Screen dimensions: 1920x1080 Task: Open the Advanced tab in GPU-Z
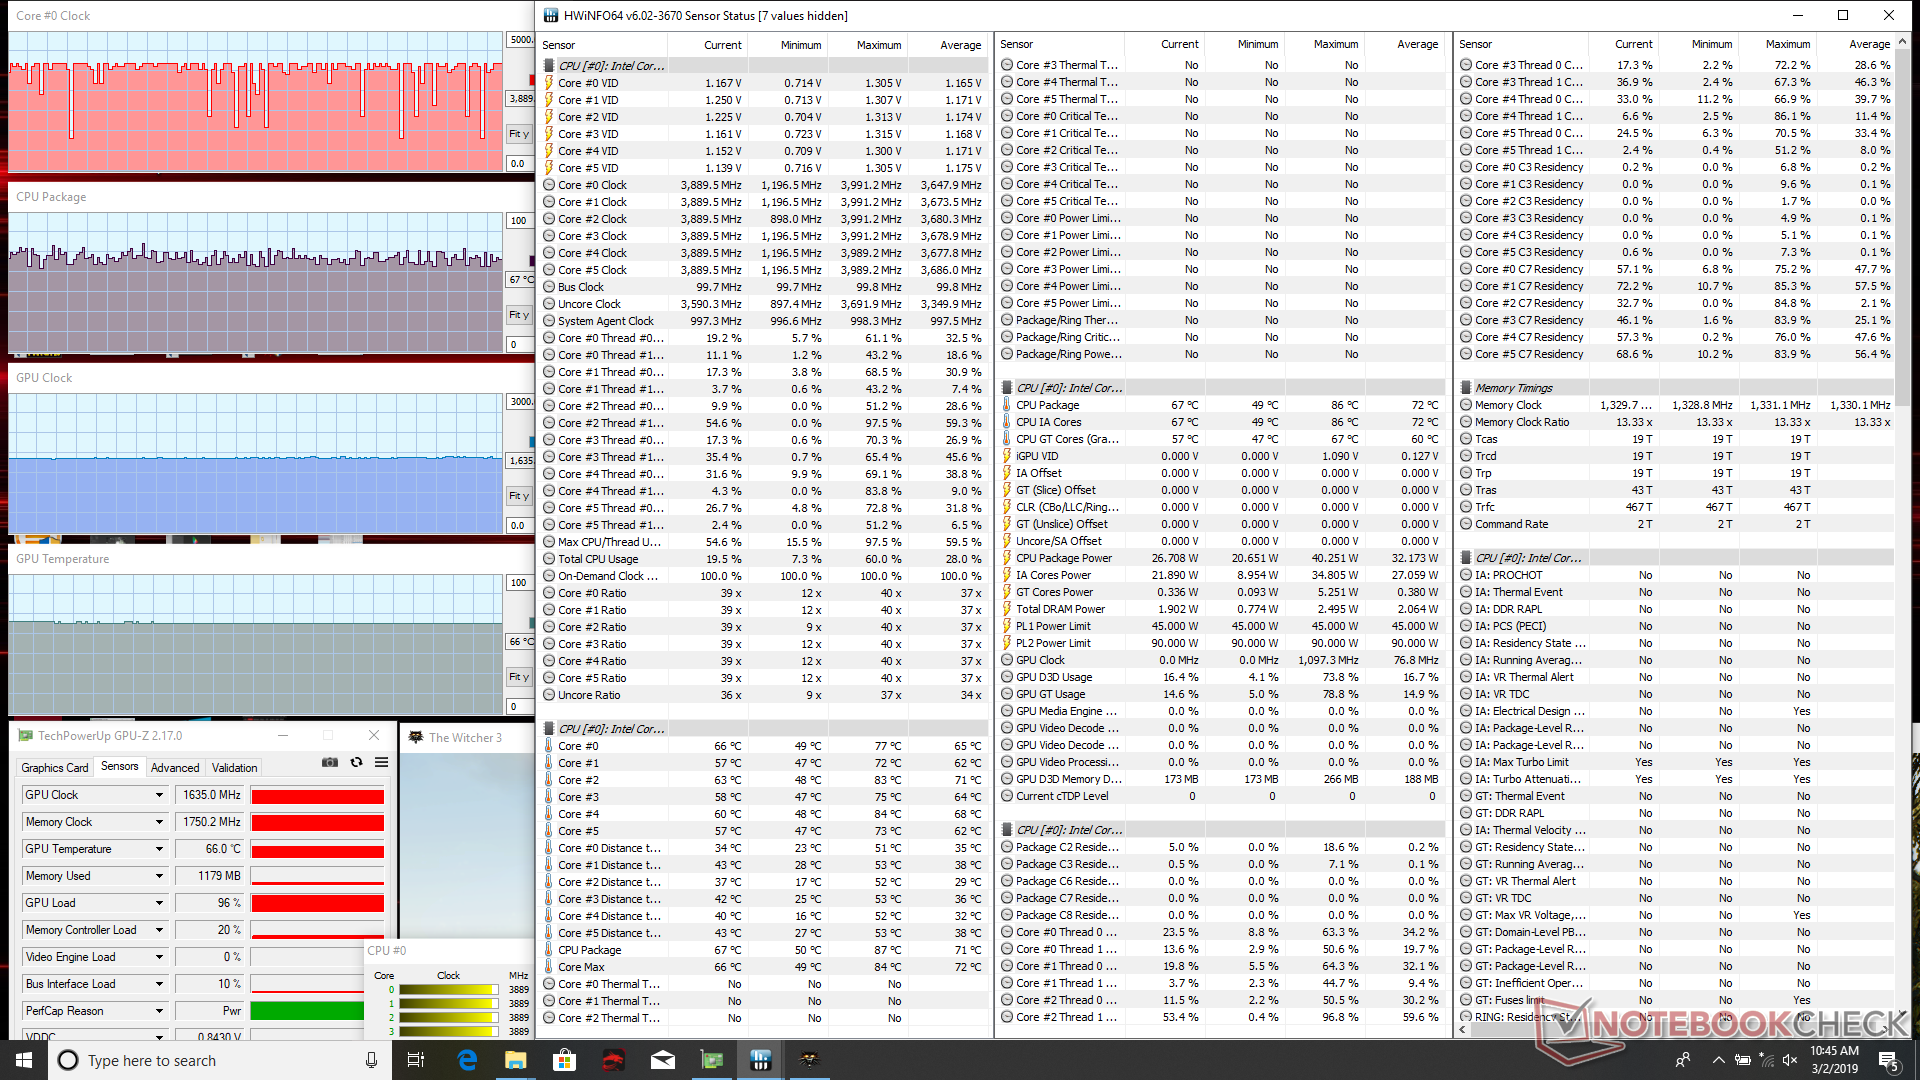(x=175, y=768)
